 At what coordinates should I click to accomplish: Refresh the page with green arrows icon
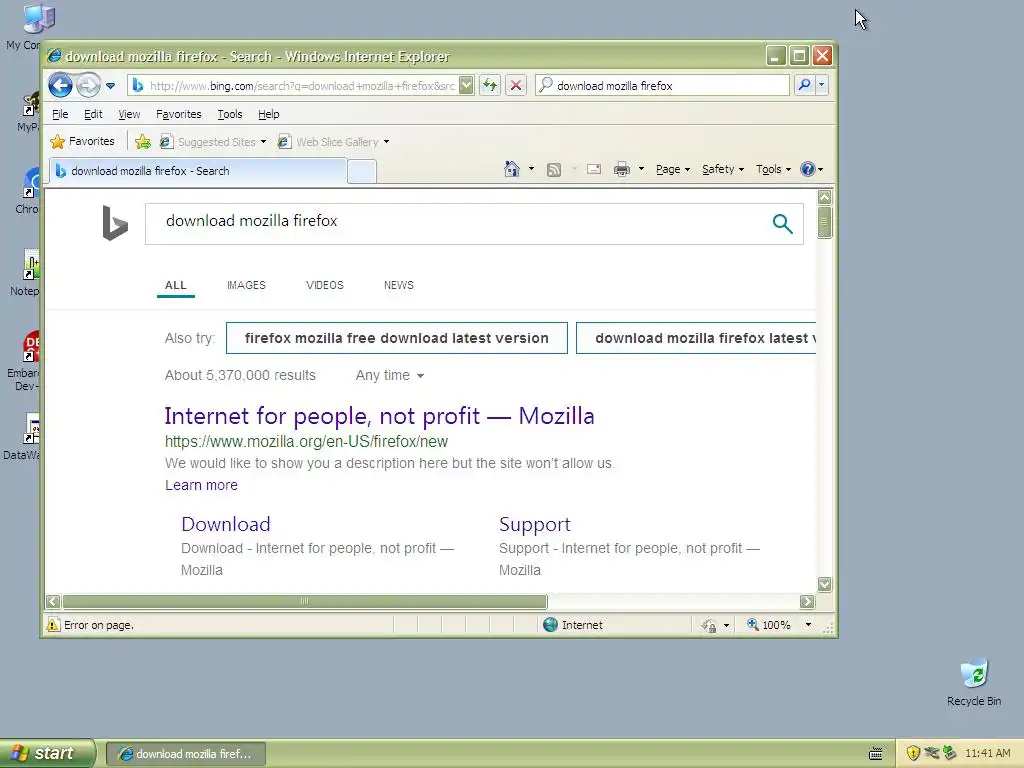coord(490,86)
